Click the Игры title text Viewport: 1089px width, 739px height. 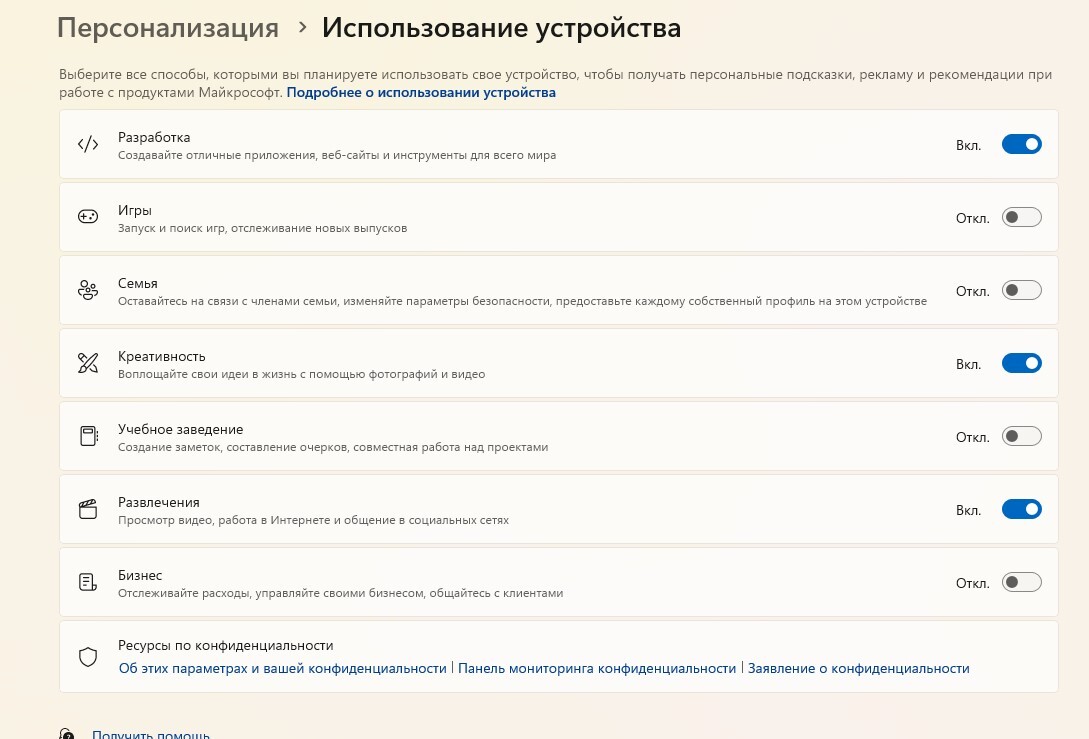(135, 210)
